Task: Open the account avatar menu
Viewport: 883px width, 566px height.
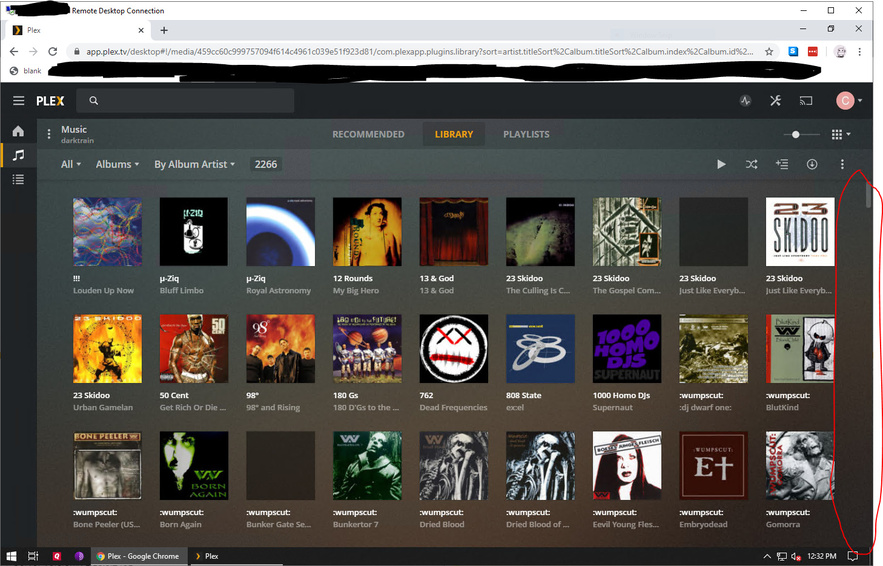Action: 849,101
